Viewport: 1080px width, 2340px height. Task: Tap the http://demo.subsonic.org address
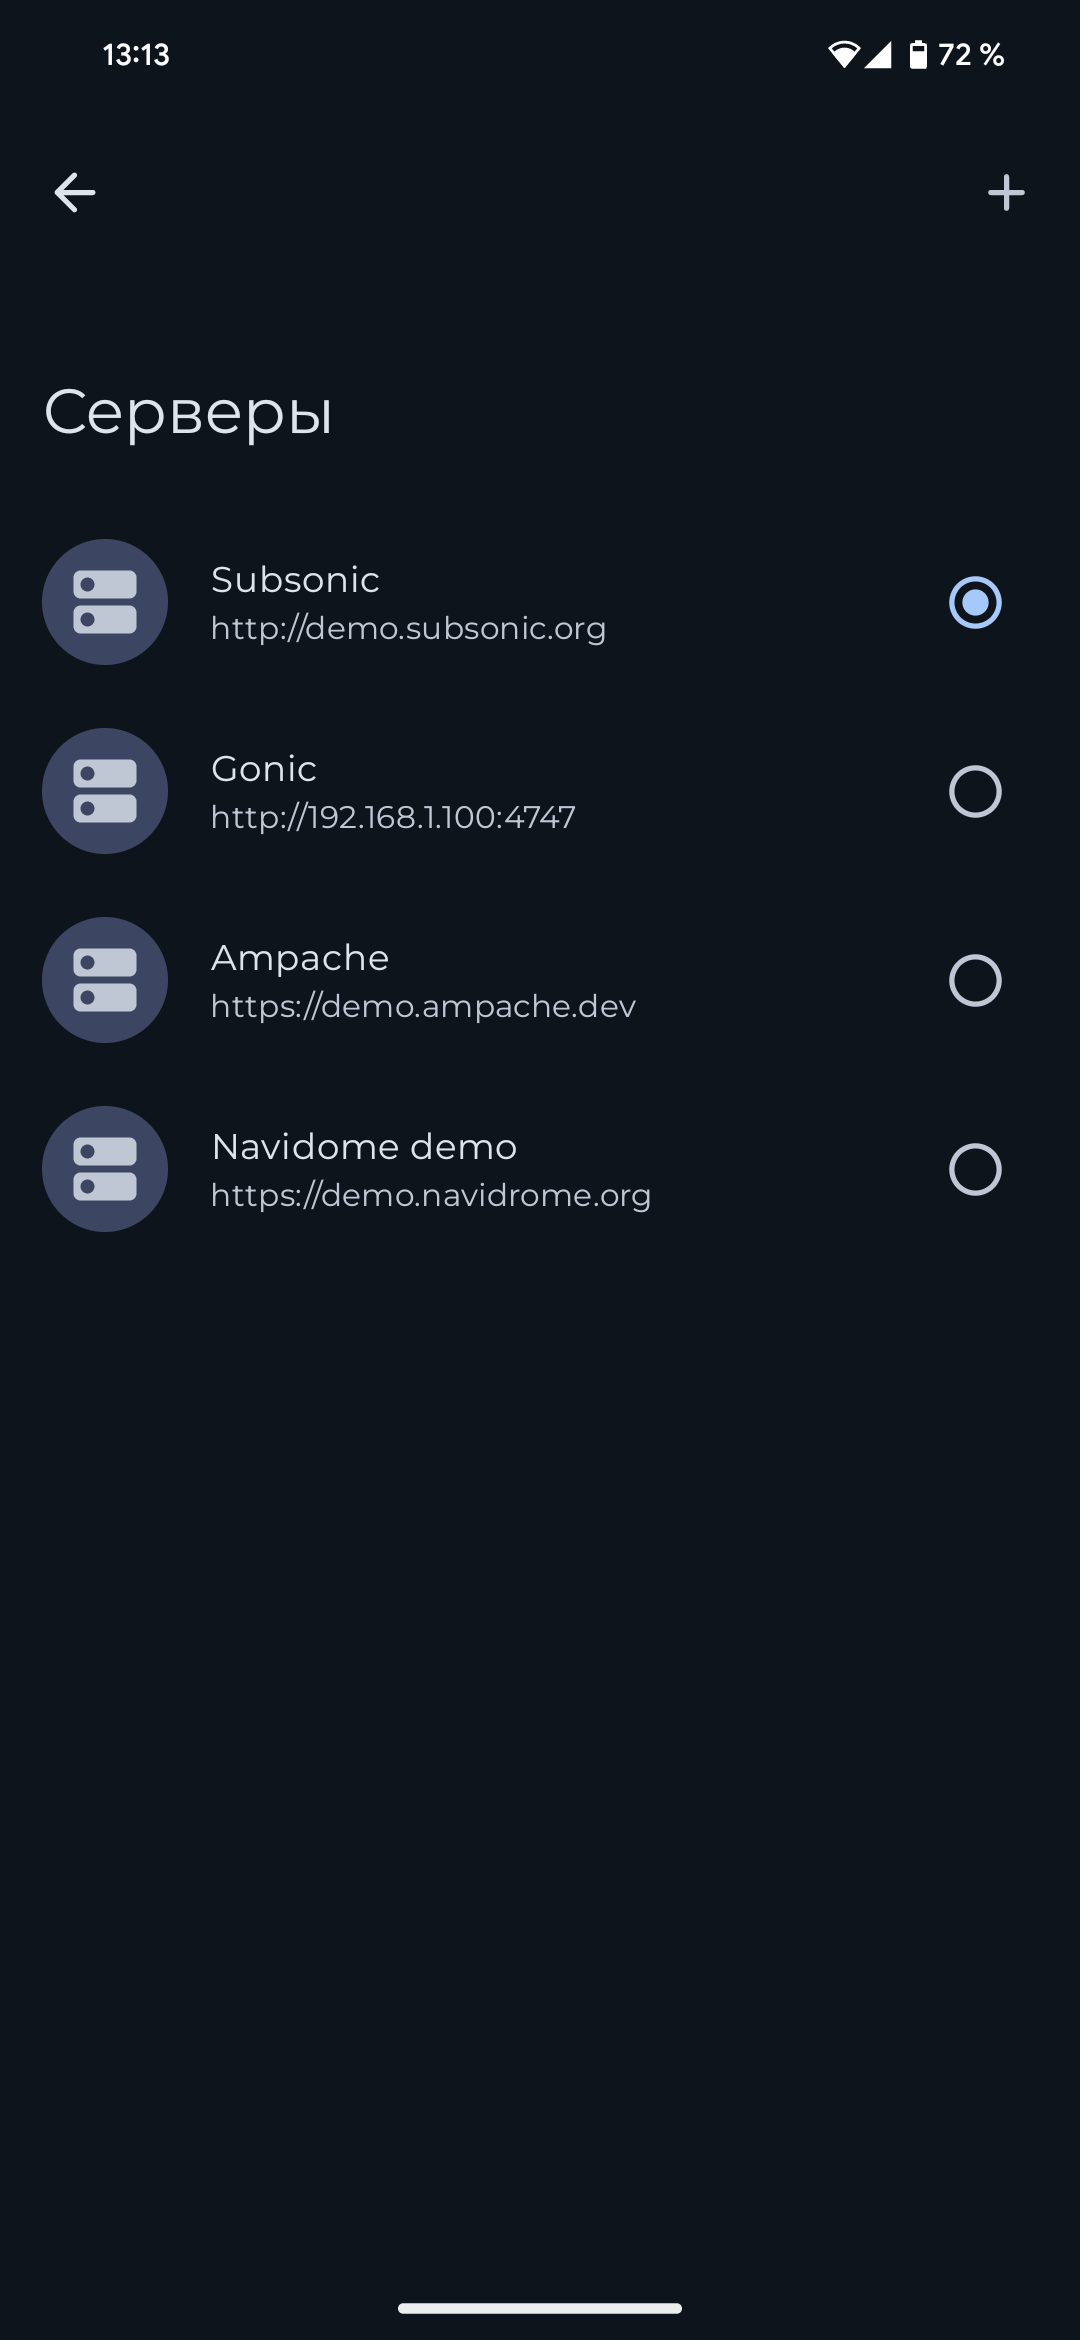(x=408, y=628)
